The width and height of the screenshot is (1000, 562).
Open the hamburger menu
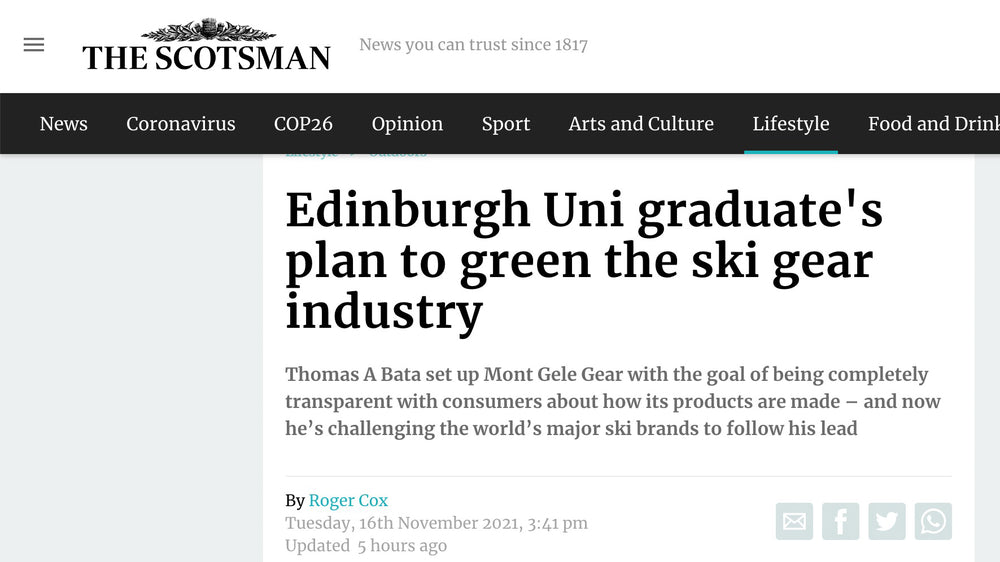(34, 45)
